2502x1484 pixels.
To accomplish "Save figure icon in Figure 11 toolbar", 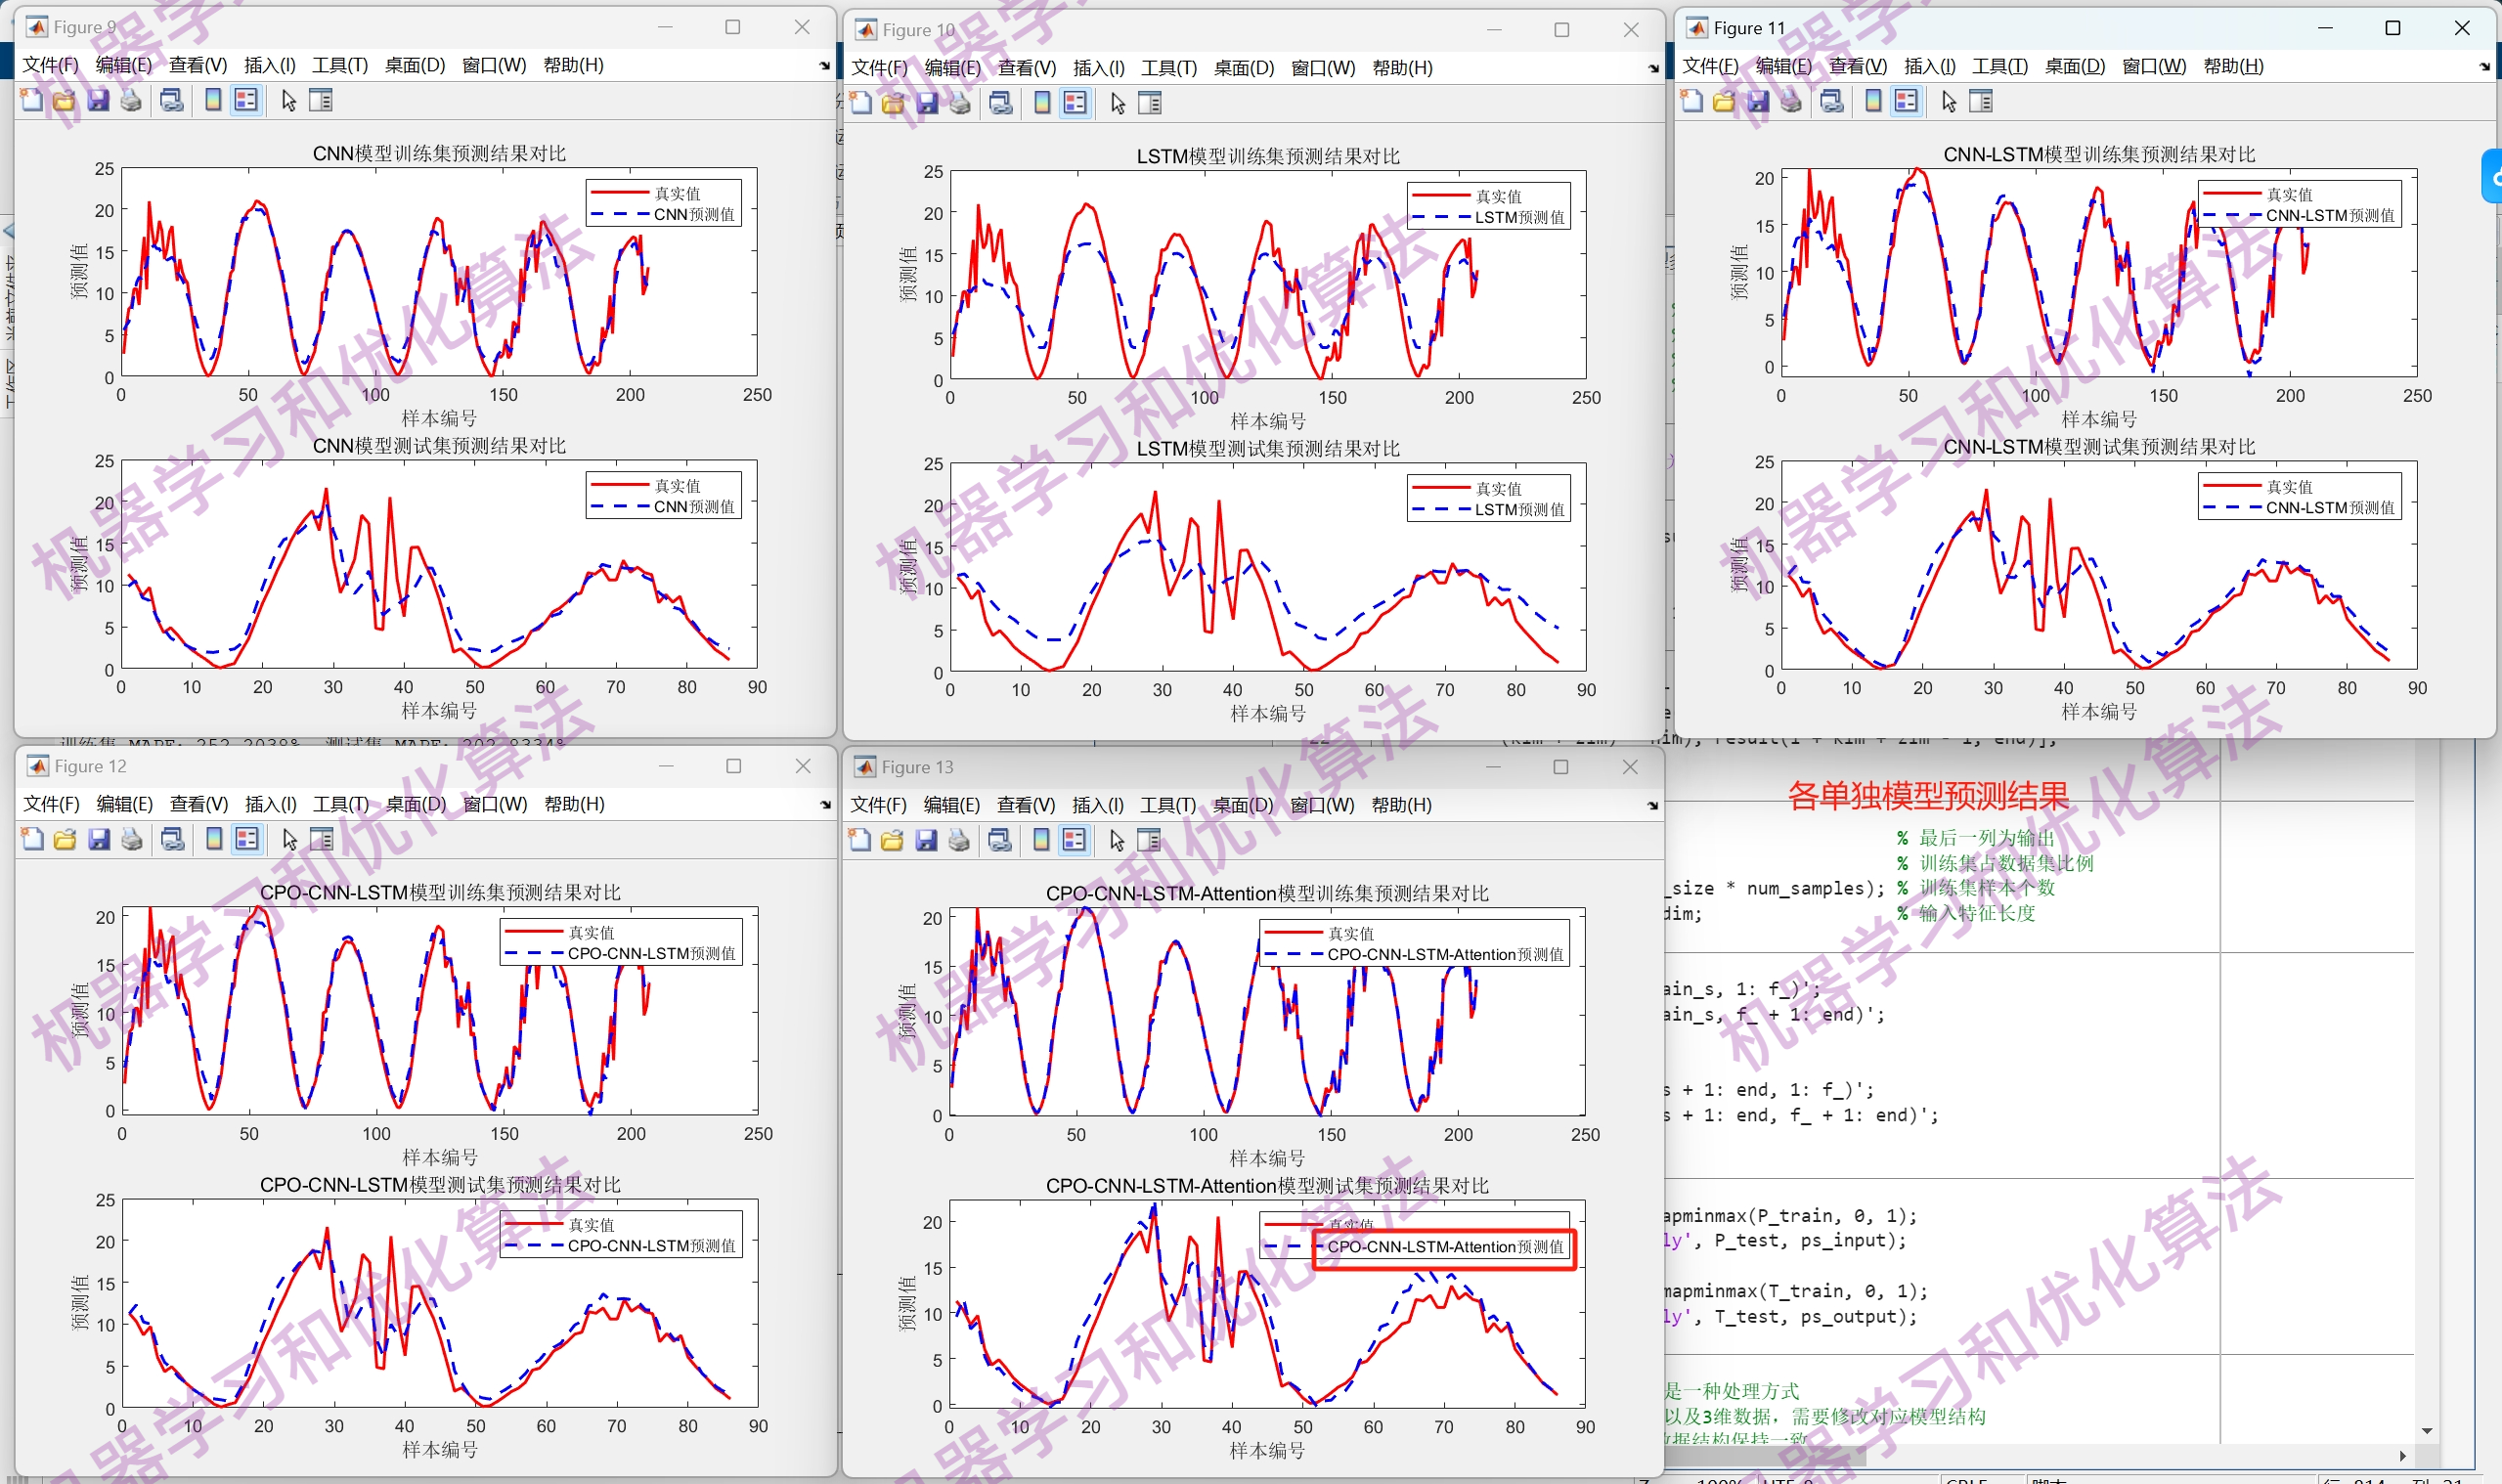I will 1758,101.
